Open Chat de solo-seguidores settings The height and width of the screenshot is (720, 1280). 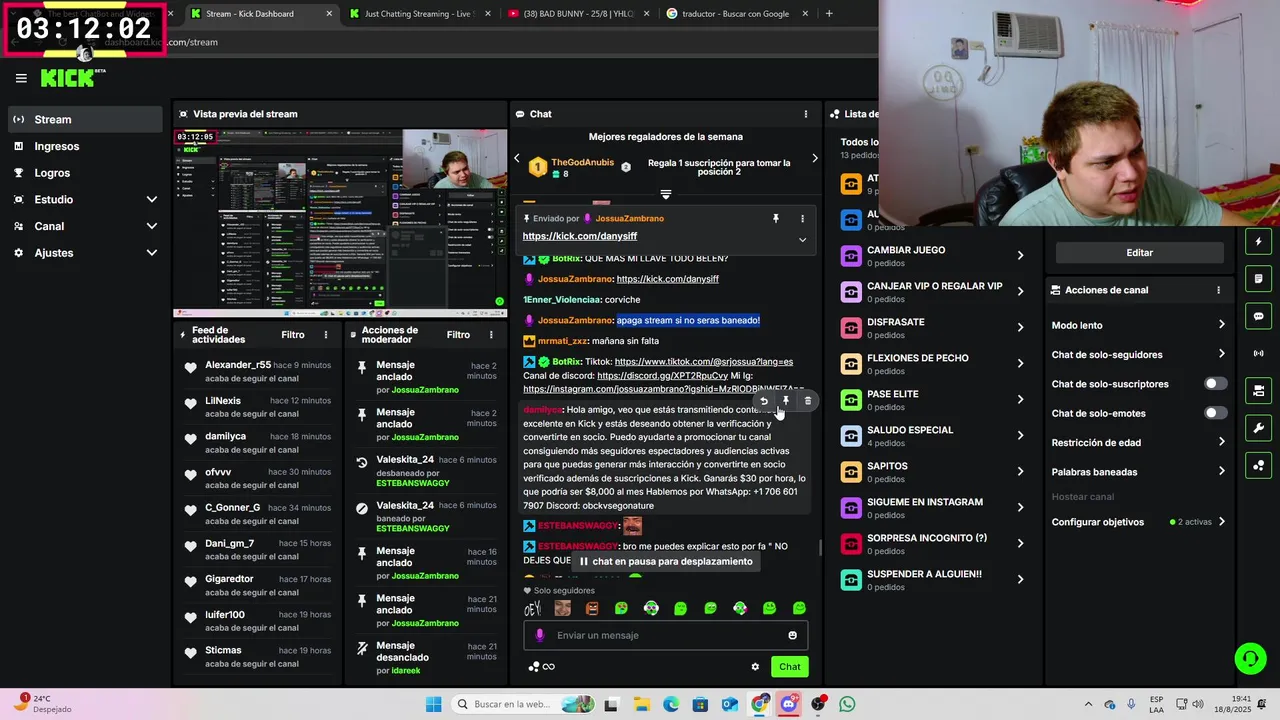click(1138, 354)
